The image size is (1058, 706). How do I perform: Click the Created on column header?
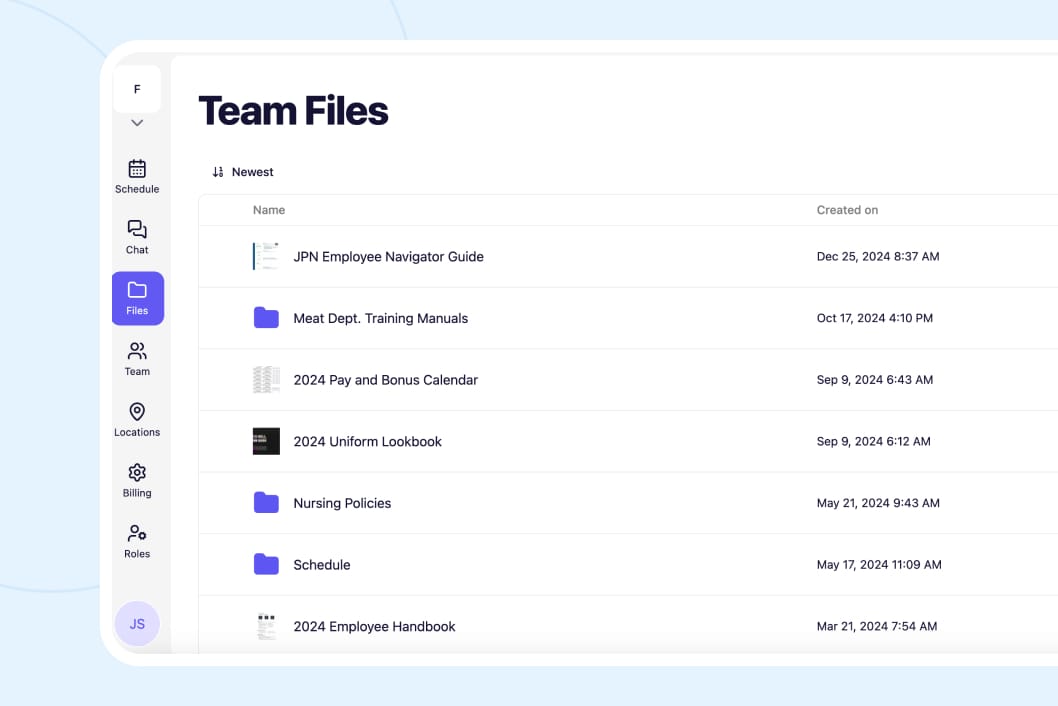tap(847, 210)
